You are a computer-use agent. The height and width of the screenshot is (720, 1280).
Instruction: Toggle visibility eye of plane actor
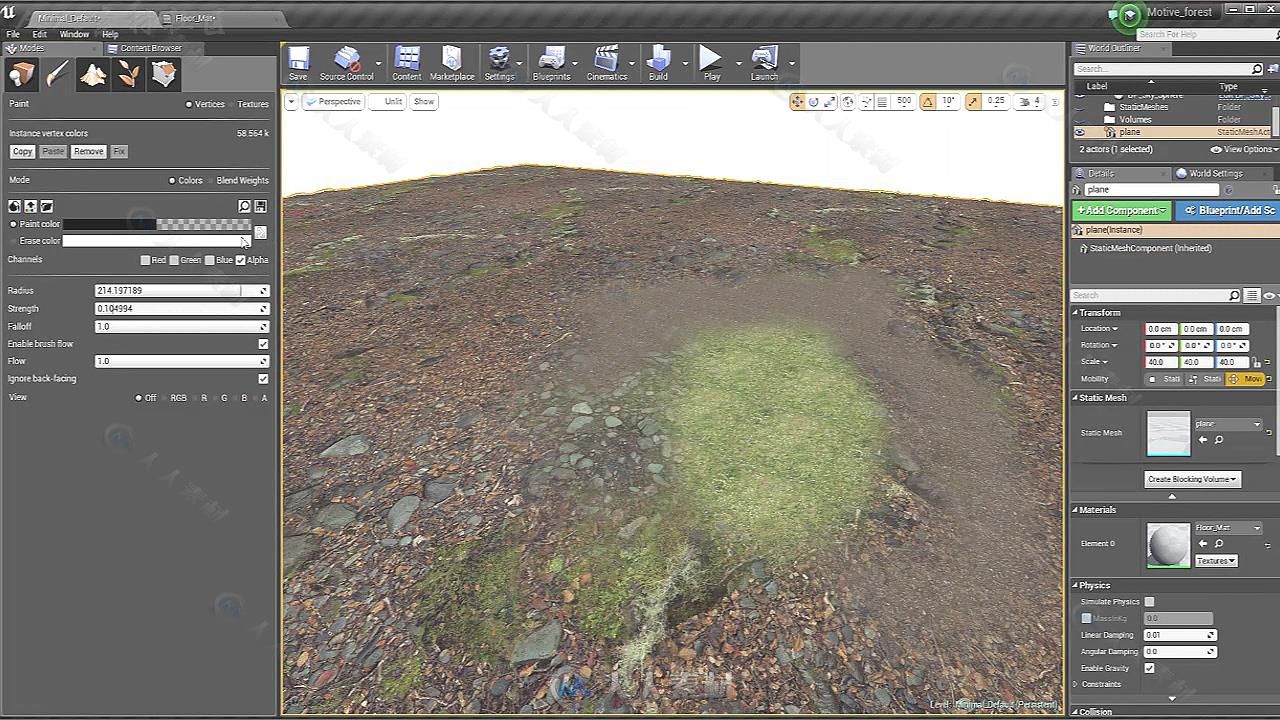pos(1079,132)
